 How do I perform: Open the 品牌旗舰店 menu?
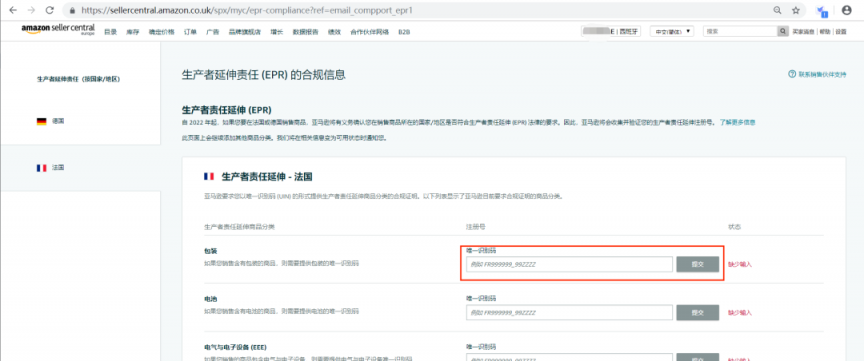pyautogui.click(x=245, y=32)
